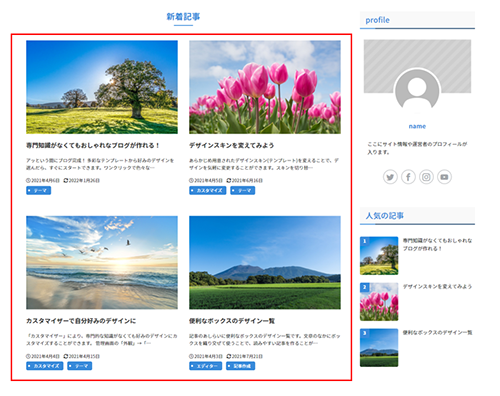Click the カスタマイズ tag under the tulip article

tap(208, 190)
